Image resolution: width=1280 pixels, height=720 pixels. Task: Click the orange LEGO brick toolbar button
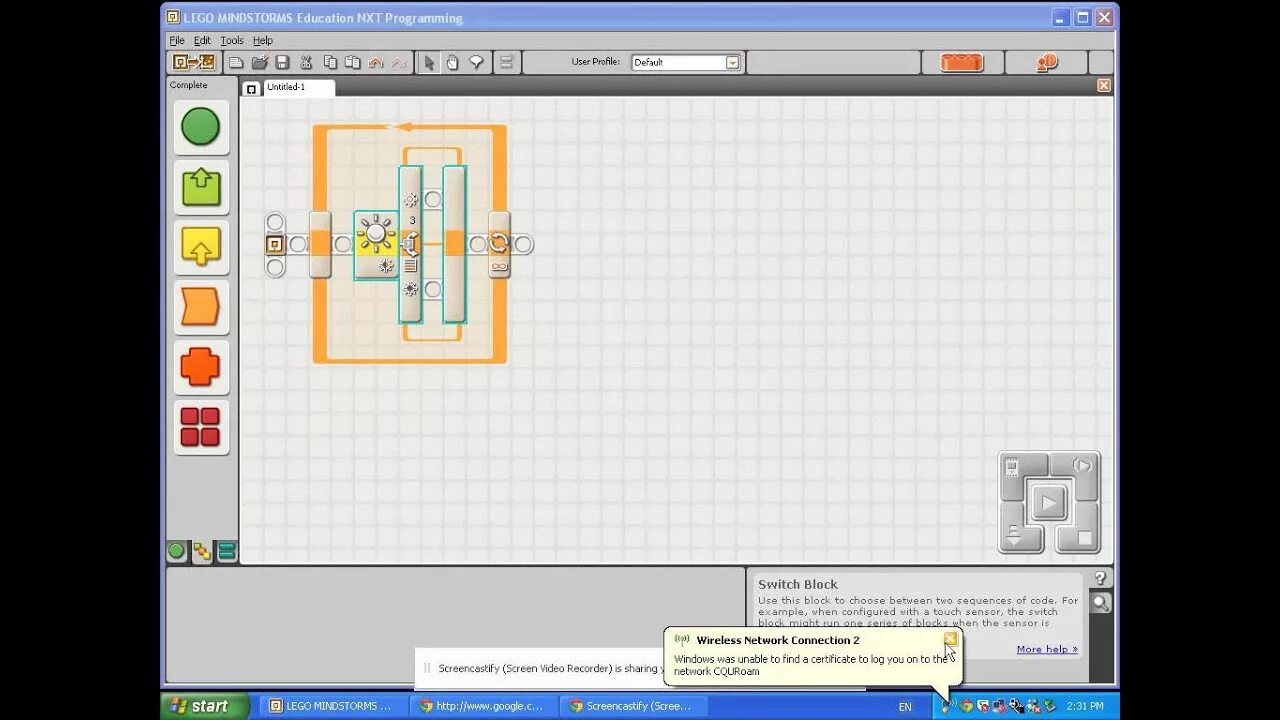pos(962,62)
